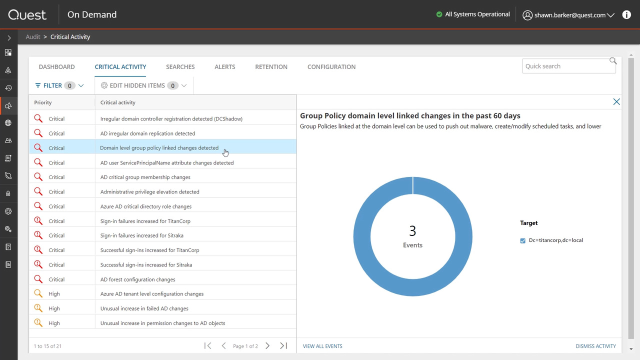
Task: Click the vertical scrollbar of main content
Action: 631,198
